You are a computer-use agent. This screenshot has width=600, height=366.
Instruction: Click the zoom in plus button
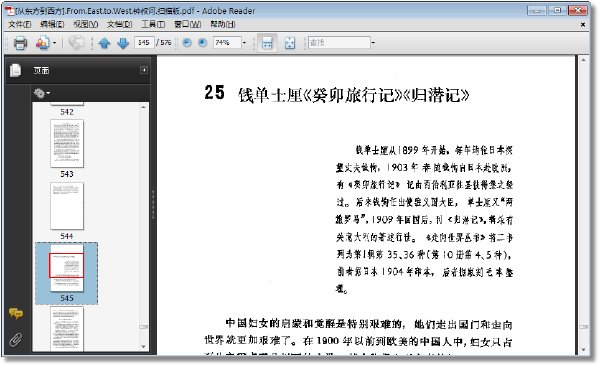click(202, 42)
